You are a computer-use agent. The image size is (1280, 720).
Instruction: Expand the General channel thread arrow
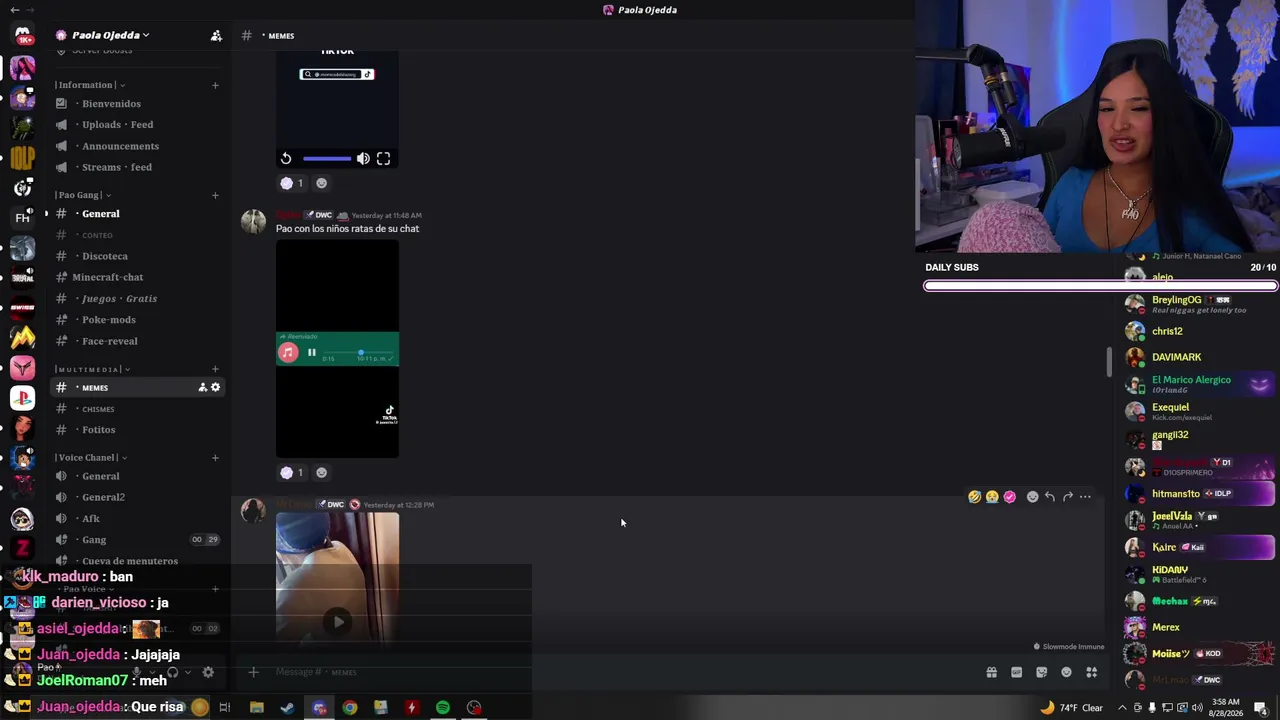tap(45, 213)
